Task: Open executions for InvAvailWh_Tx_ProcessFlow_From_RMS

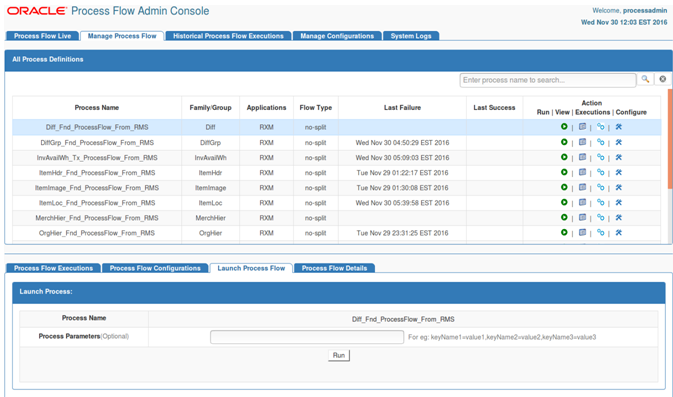Action: pyautogui.click(x=600, y=157)
